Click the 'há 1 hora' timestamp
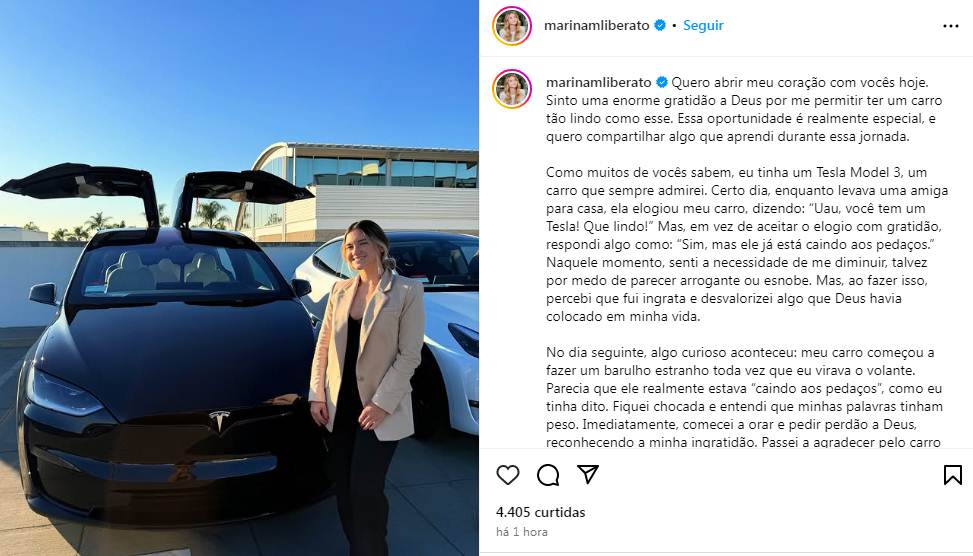The image size is (973, 556). pyautogui.click(x=521, y=532)
